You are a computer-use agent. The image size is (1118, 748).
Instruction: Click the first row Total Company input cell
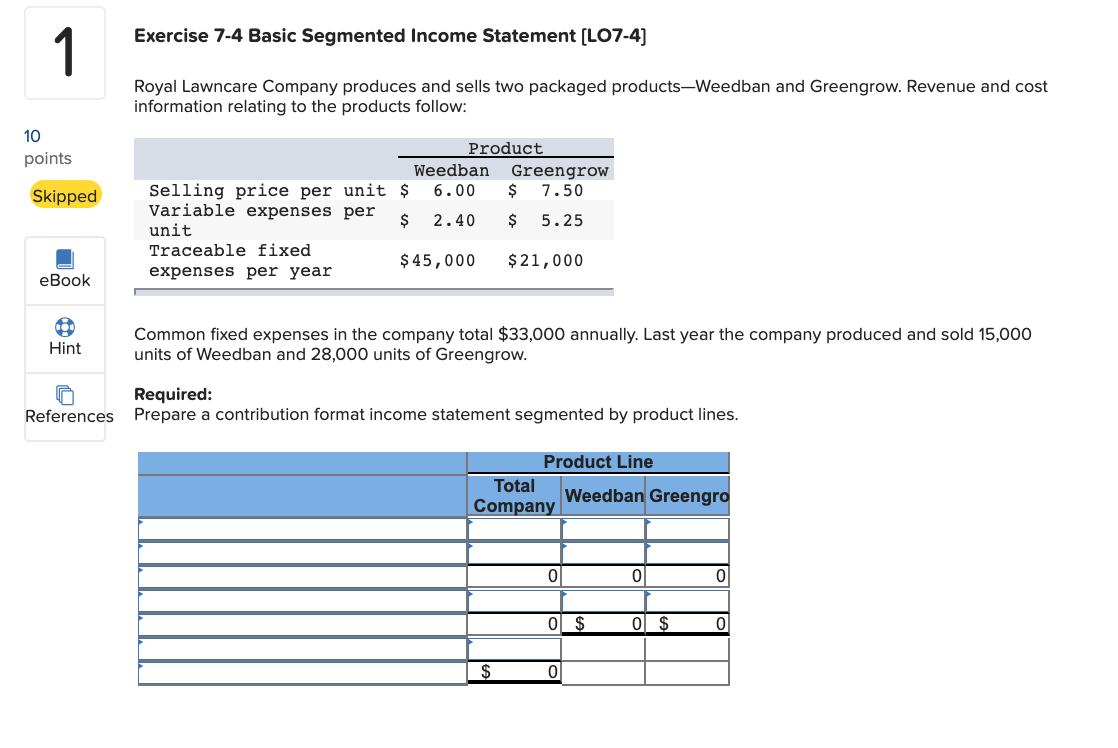(x=514, y=528)
